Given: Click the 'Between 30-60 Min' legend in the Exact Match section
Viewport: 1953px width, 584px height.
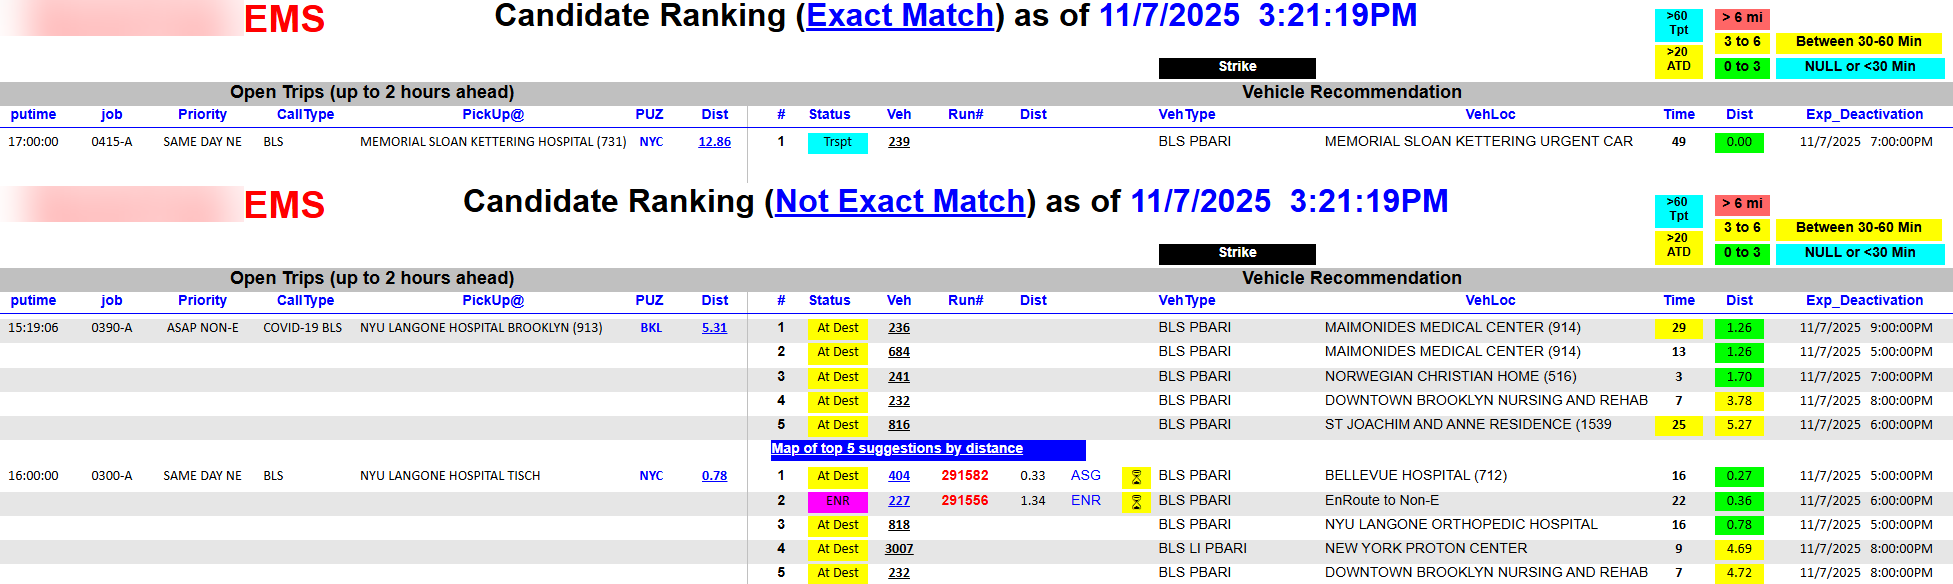Looking at the screenshot, I should point(1858,42).
